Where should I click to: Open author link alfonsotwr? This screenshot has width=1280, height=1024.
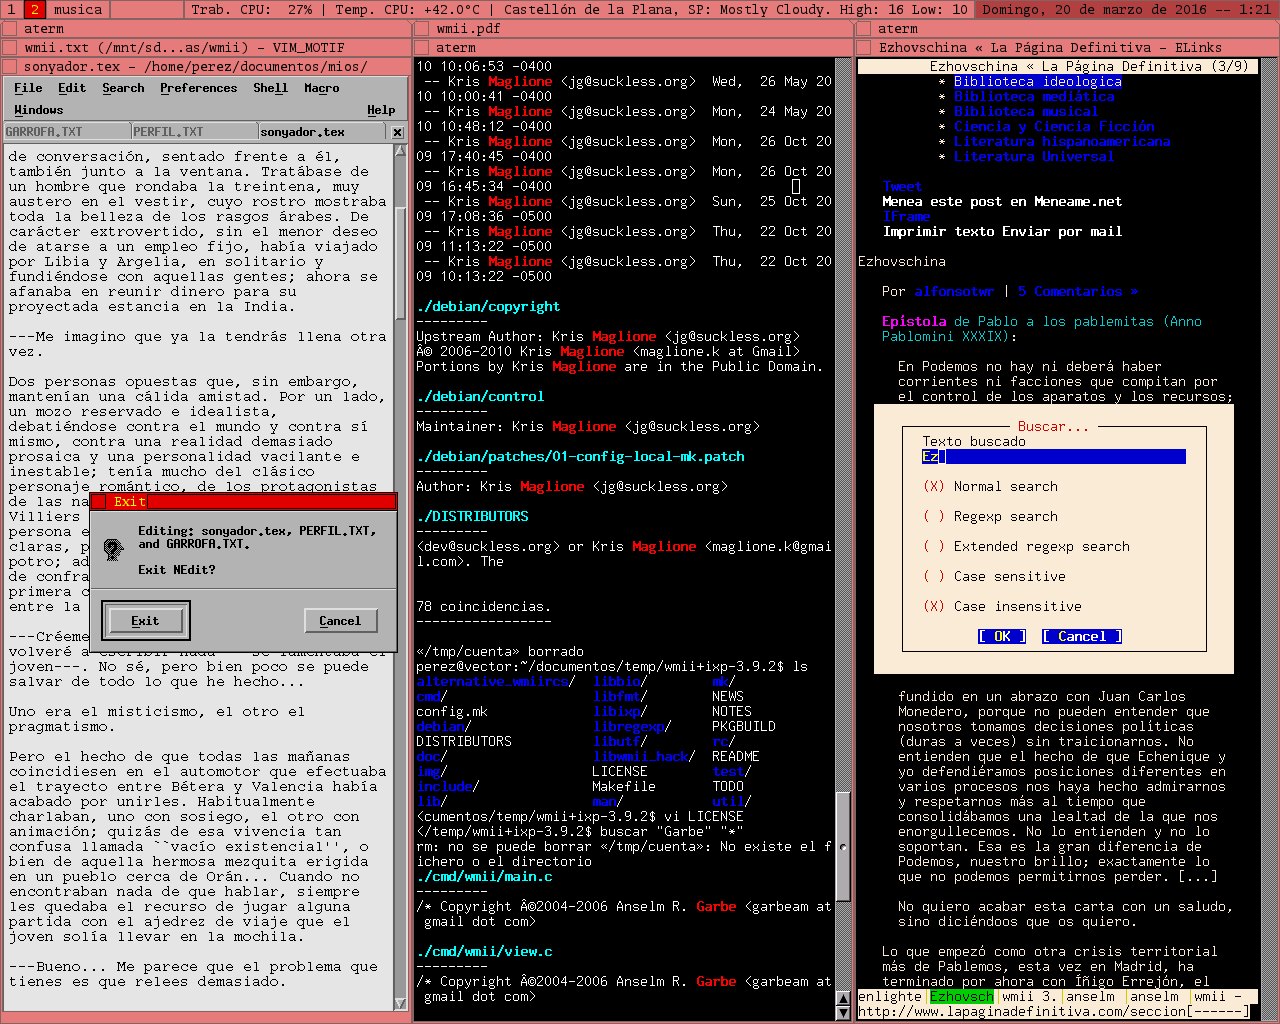(x=954, y=291)
